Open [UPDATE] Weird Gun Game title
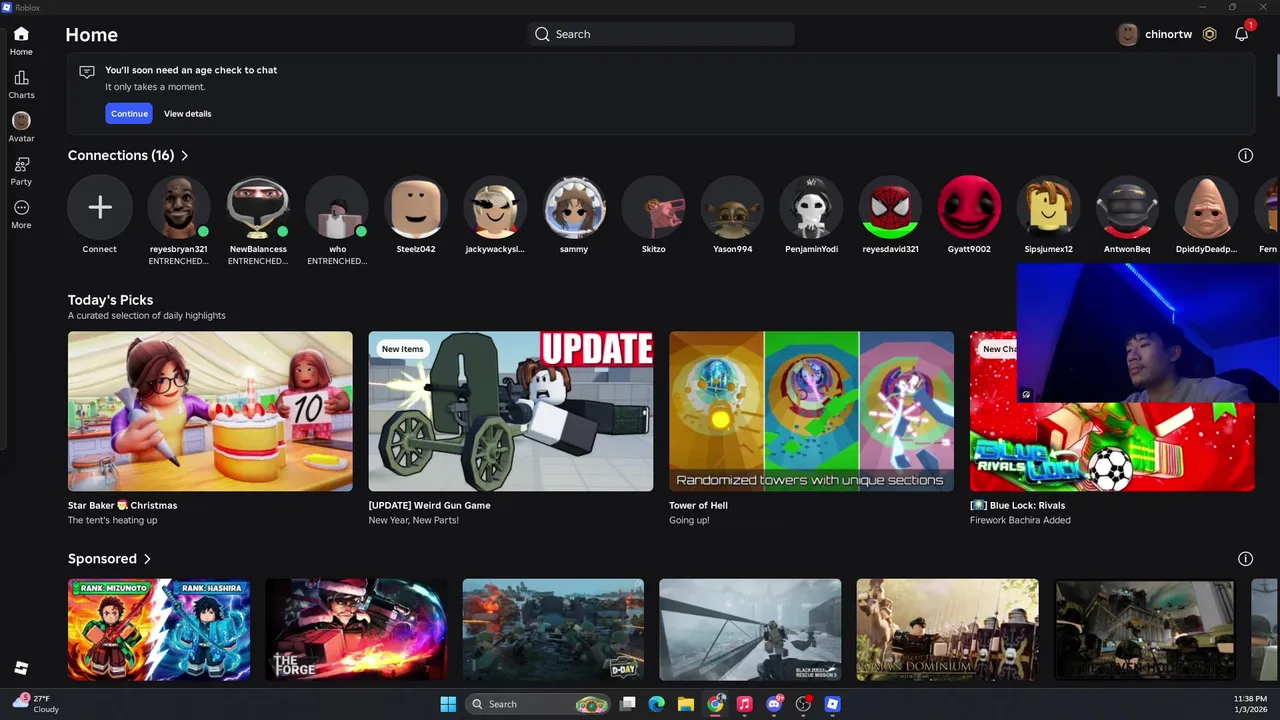Screen dimensions: 1280x720 tap(430, 506)
